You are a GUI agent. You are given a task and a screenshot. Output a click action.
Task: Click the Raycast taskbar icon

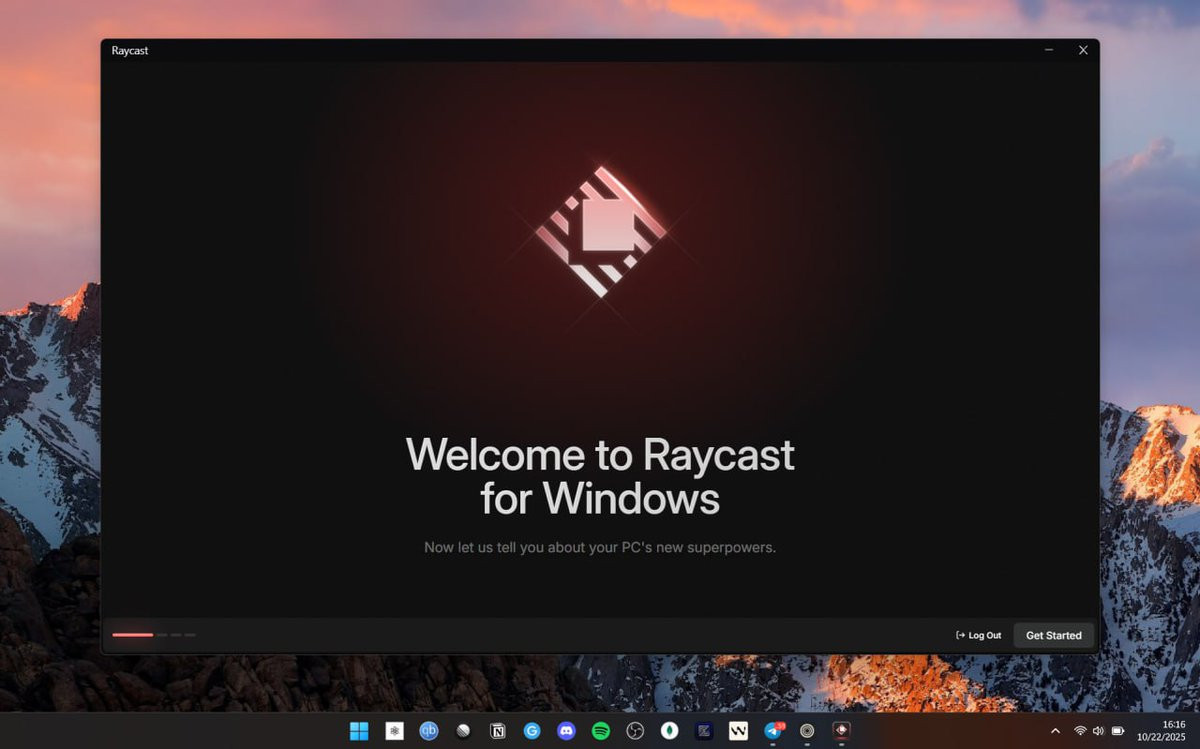click(x=841, y=731)
